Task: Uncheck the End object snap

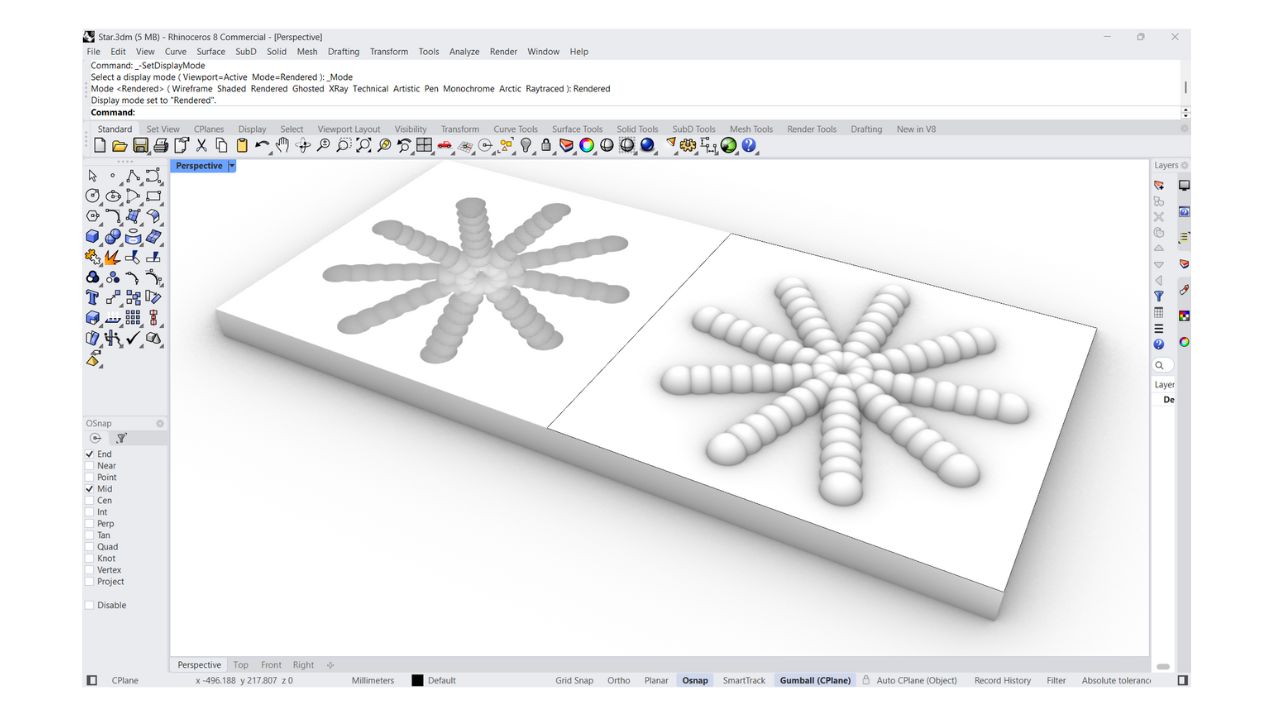Action: click(x=89, y=454)
